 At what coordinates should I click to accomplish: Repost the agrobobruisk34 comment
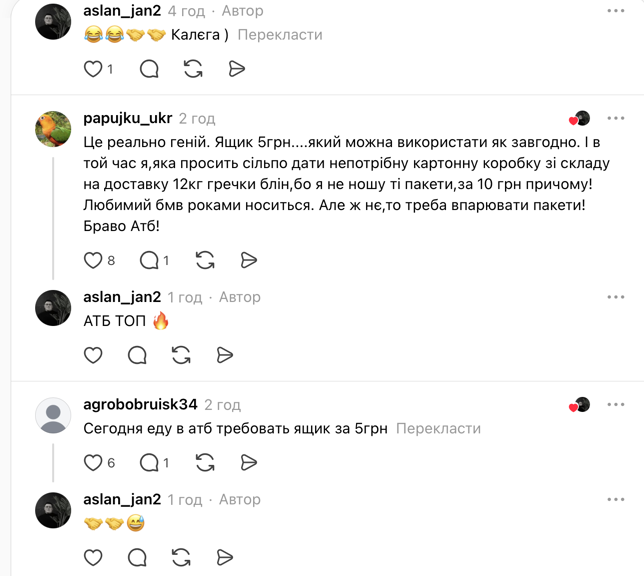pos(205,463)
